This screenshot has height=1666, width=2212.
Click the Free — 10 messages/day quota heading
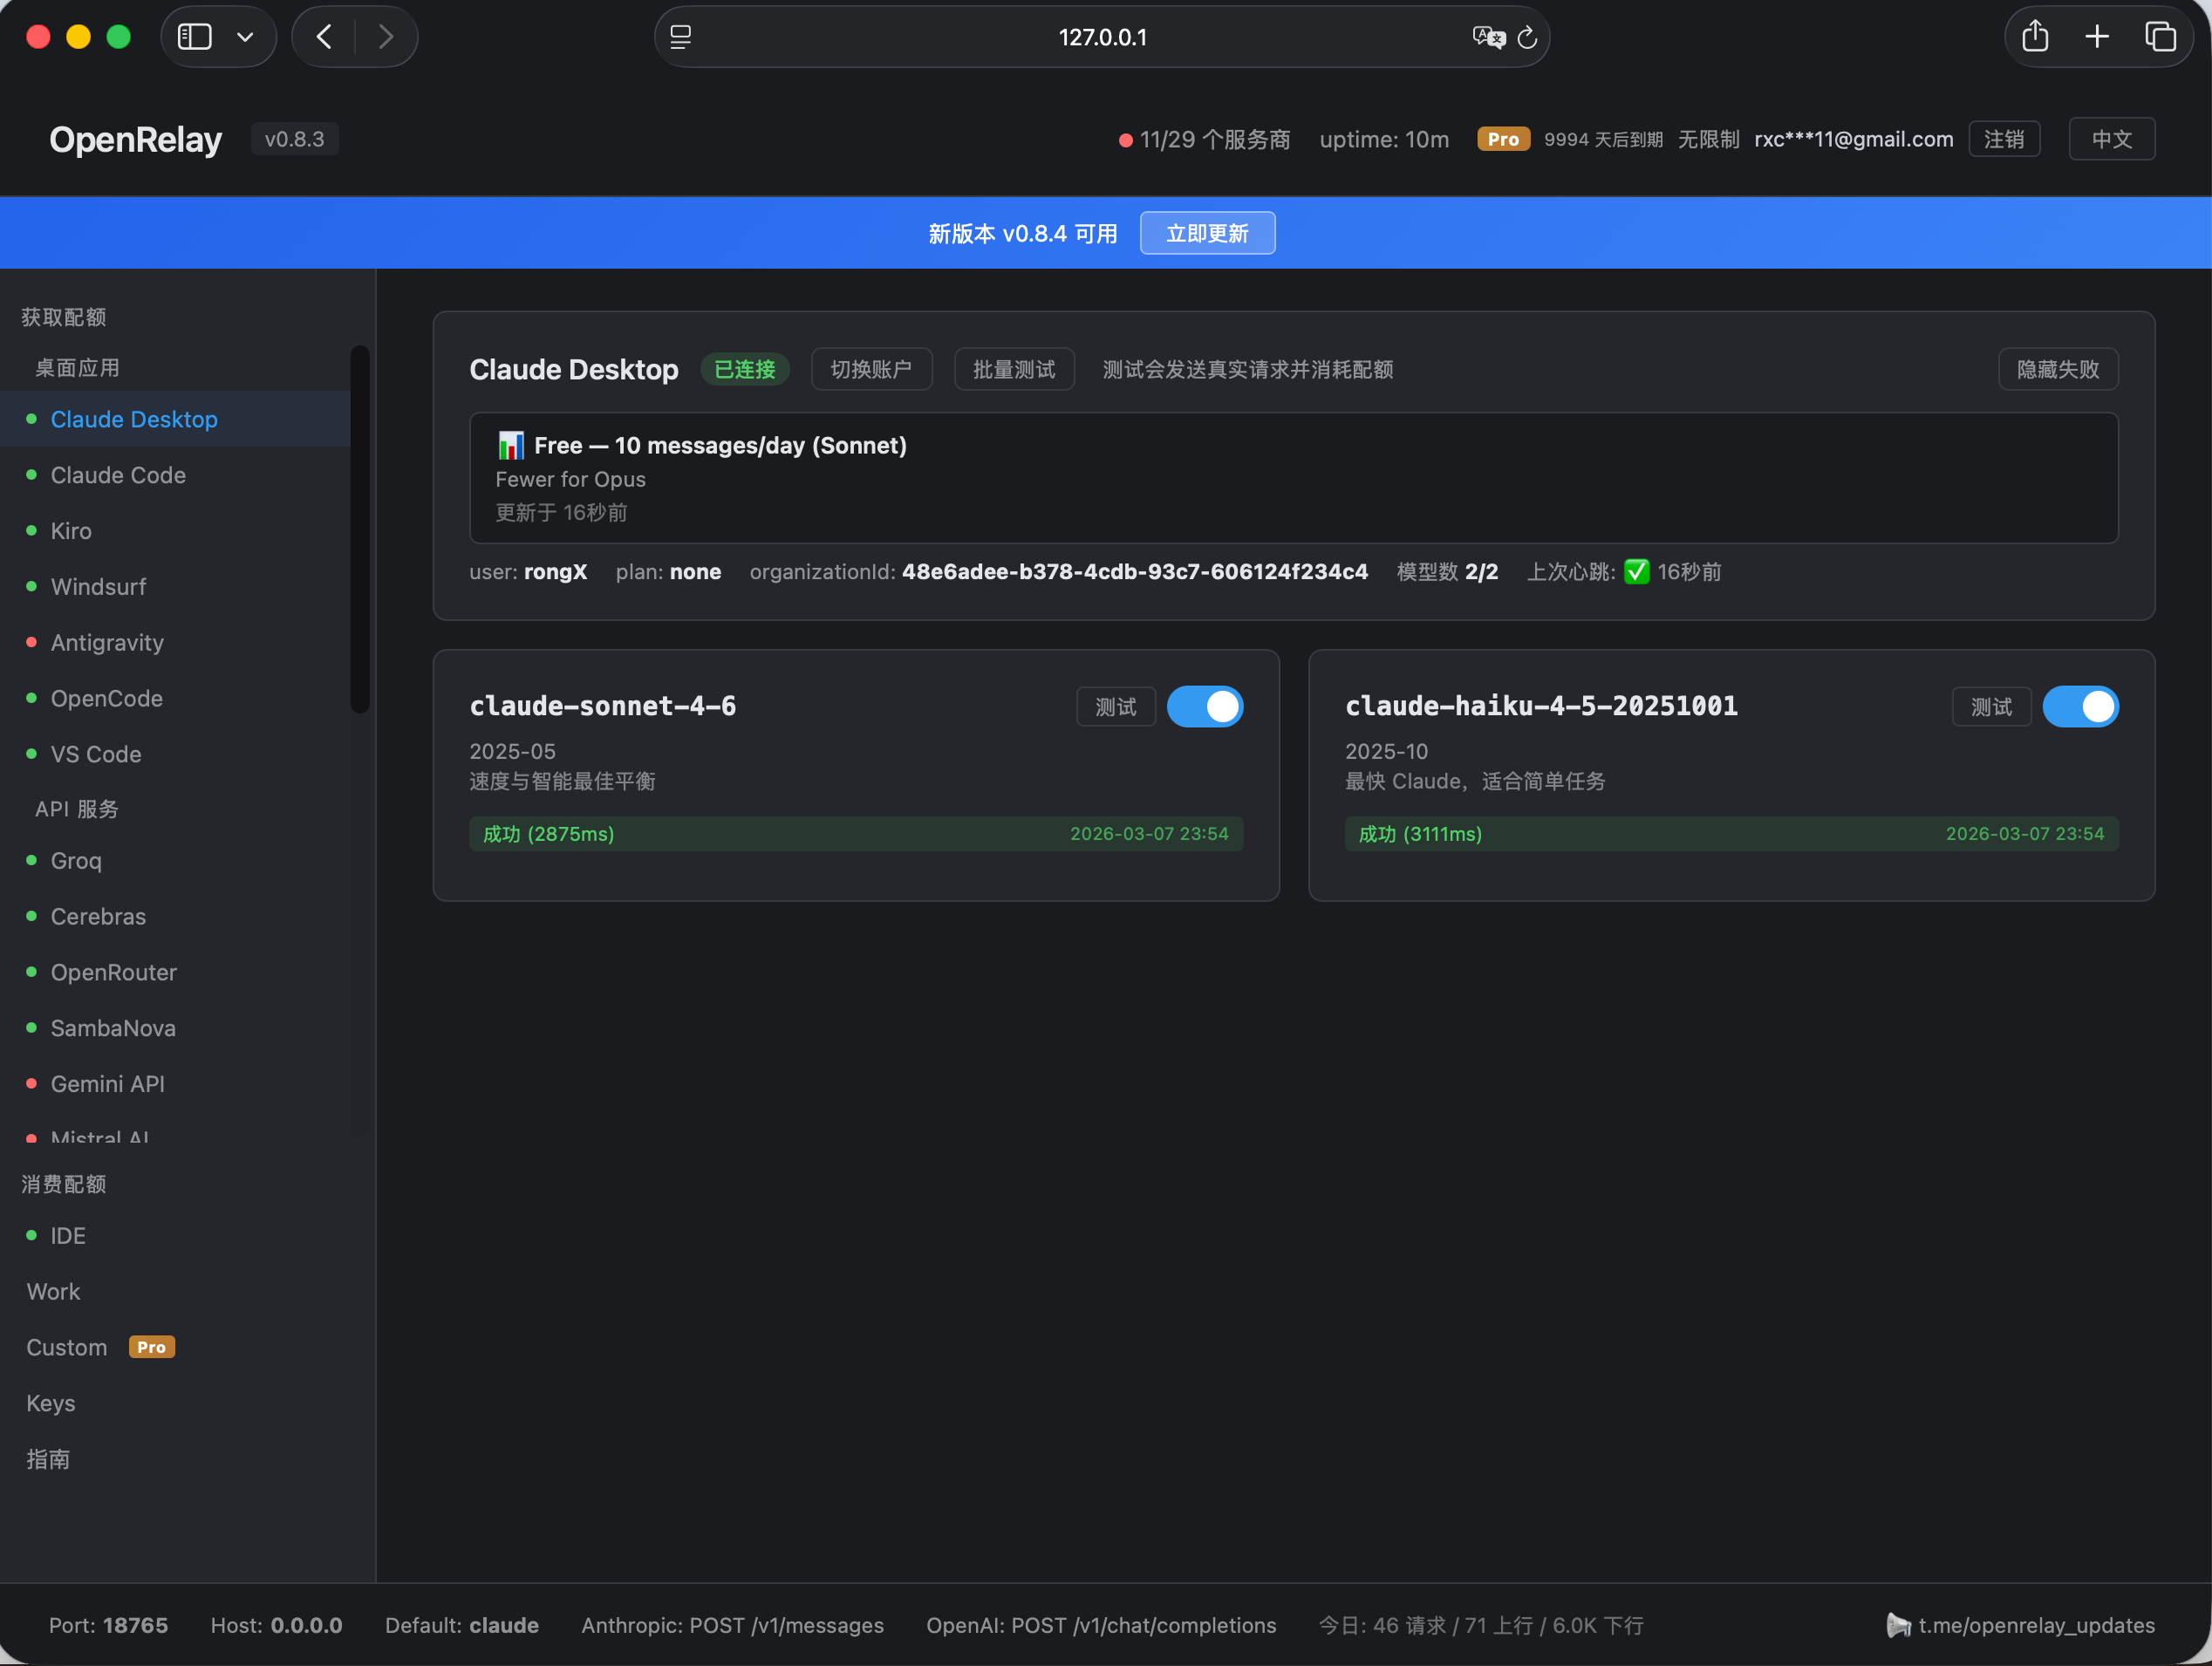pyautogui.click(x=720, y=445)
